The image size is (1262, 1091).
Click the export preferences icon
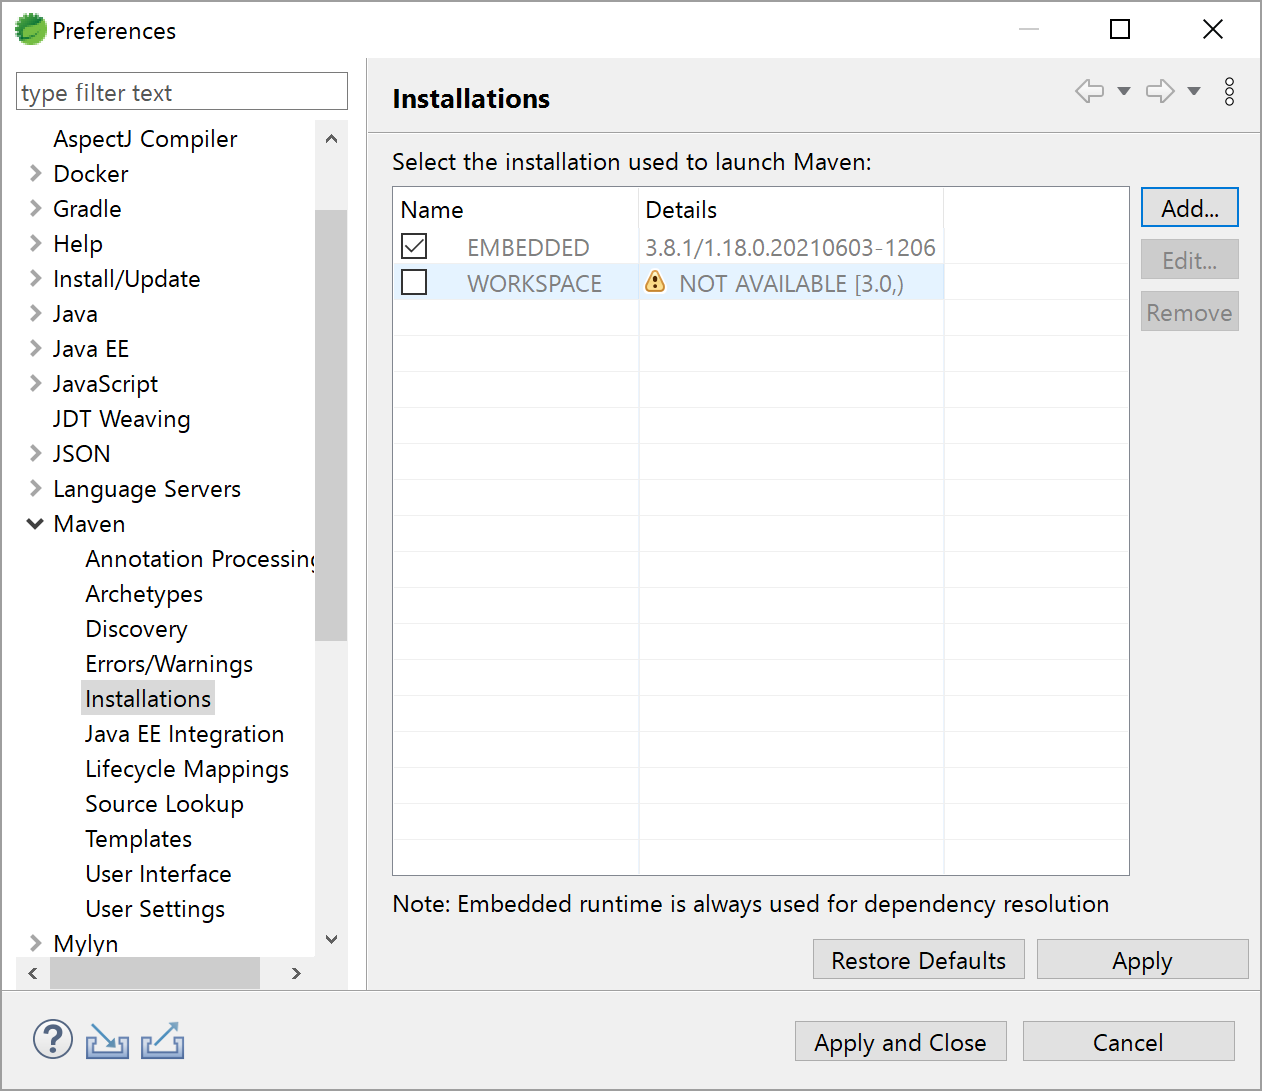coord(162,1041)
